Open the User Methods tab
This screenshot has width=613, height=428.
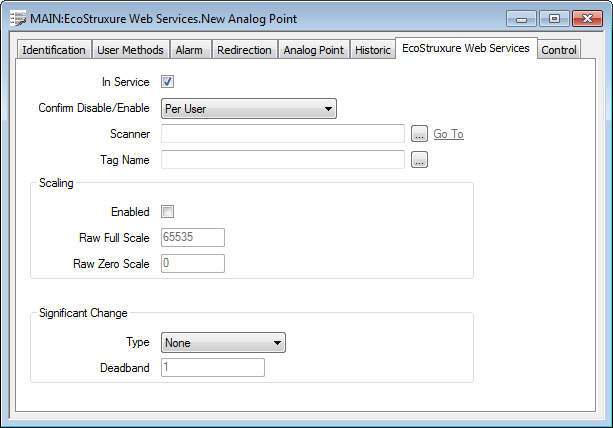click(x=130, y=50)
